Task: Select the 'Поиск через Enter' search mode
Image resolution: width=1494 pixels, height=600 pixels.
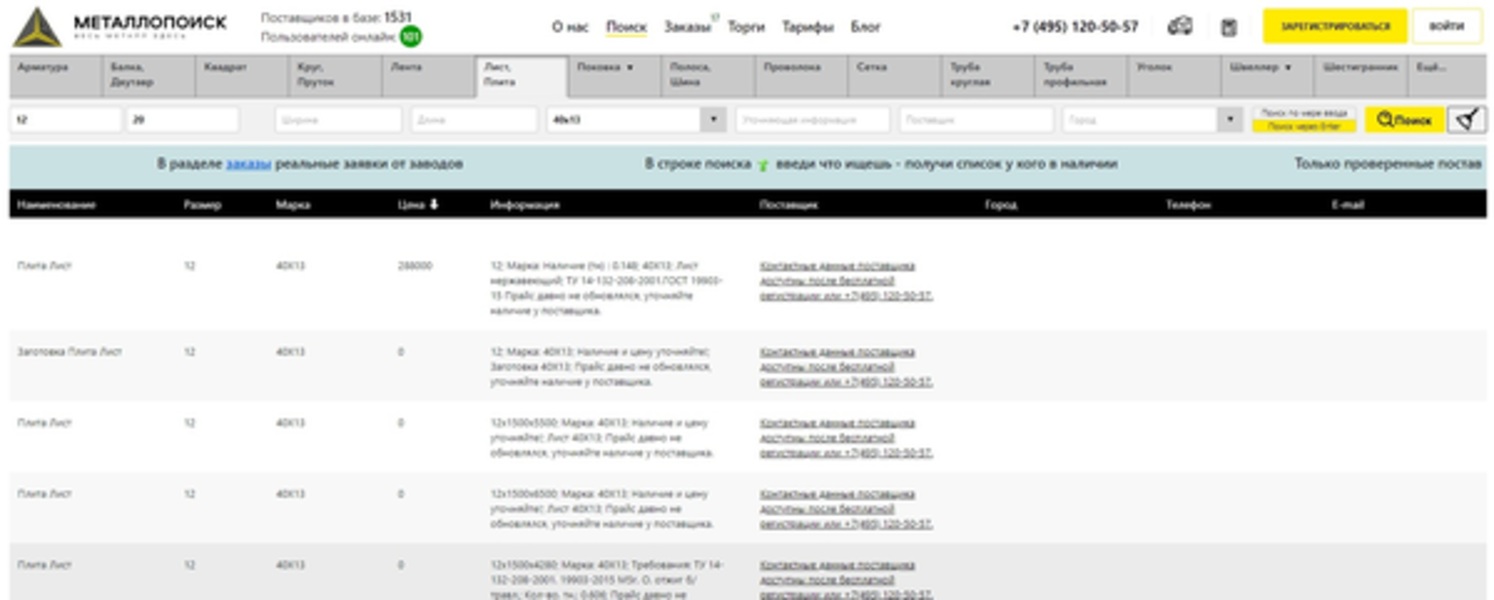Action: tap(1304, 127)
